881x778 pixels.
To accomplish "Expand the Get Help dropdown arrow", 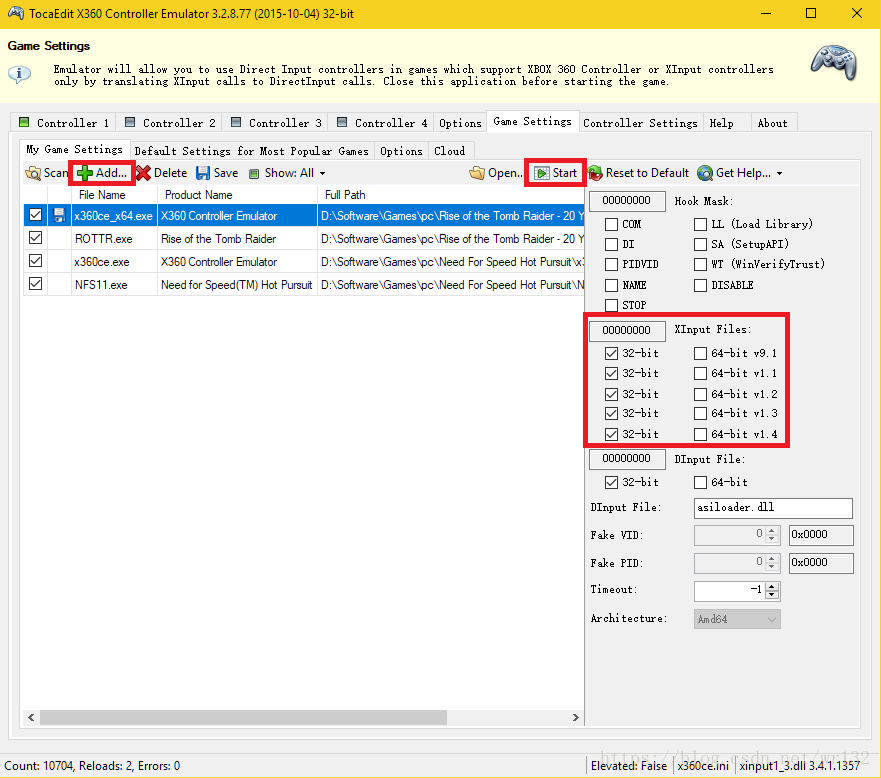I will [779, 174].
